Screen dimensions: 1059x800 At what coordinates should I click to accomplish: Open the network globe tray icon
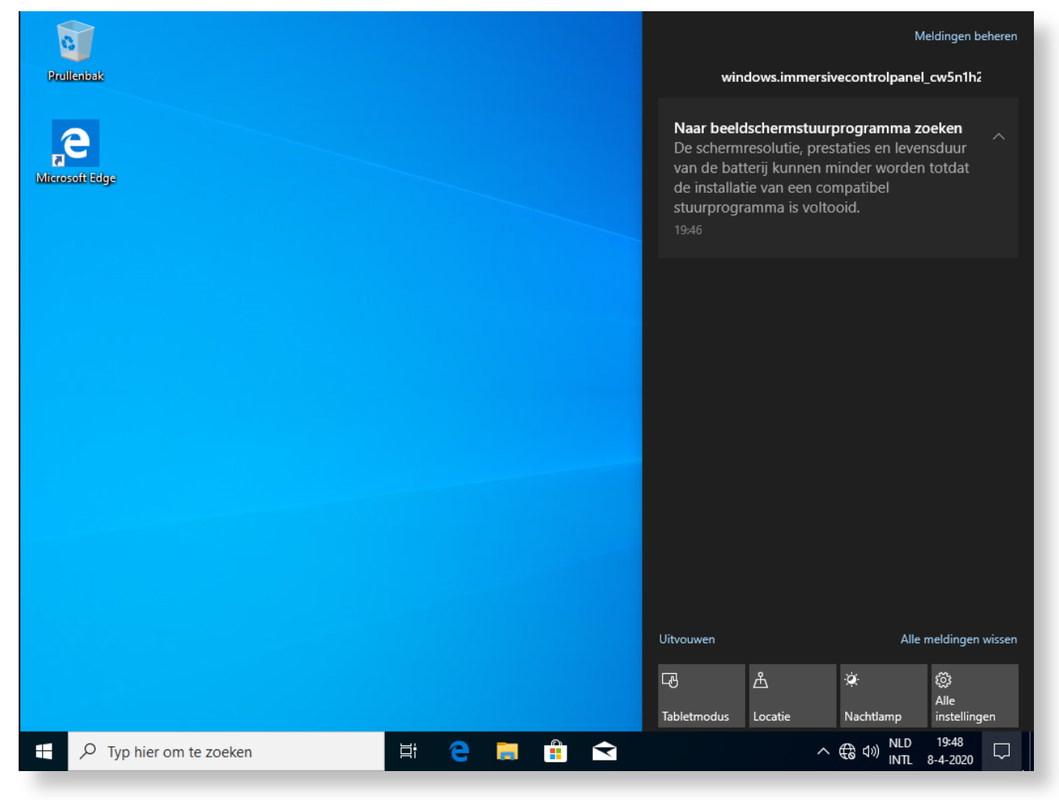(847, 751)
